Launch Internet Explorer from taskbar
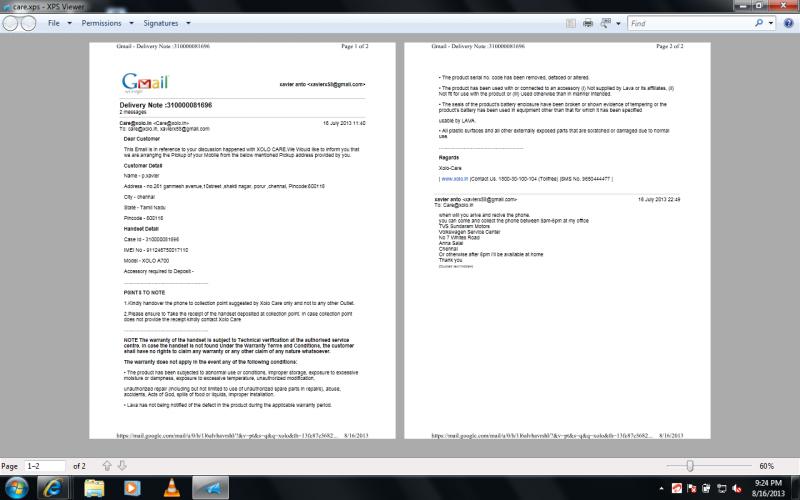800x500 pixels. coord(53,488)
